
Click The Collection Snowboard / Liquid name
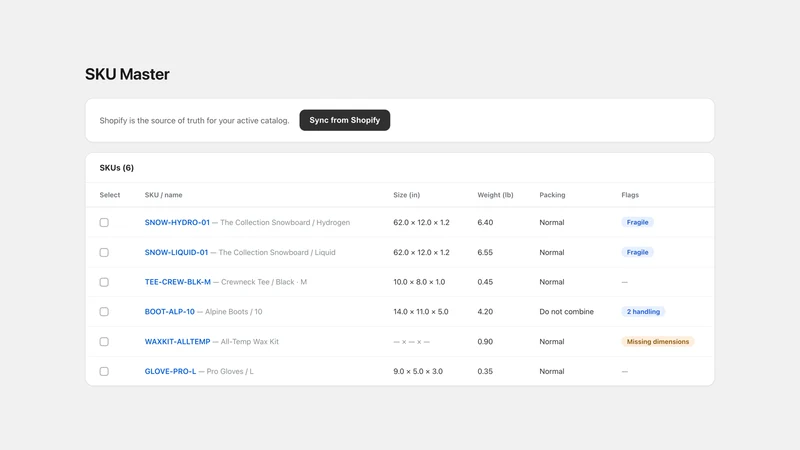click(x=277, y=253)
